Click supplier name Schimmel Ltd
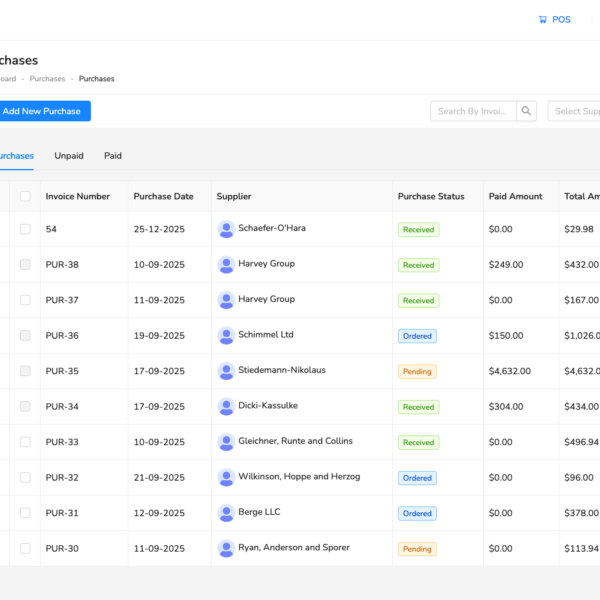600x600 pixels. 266,334
